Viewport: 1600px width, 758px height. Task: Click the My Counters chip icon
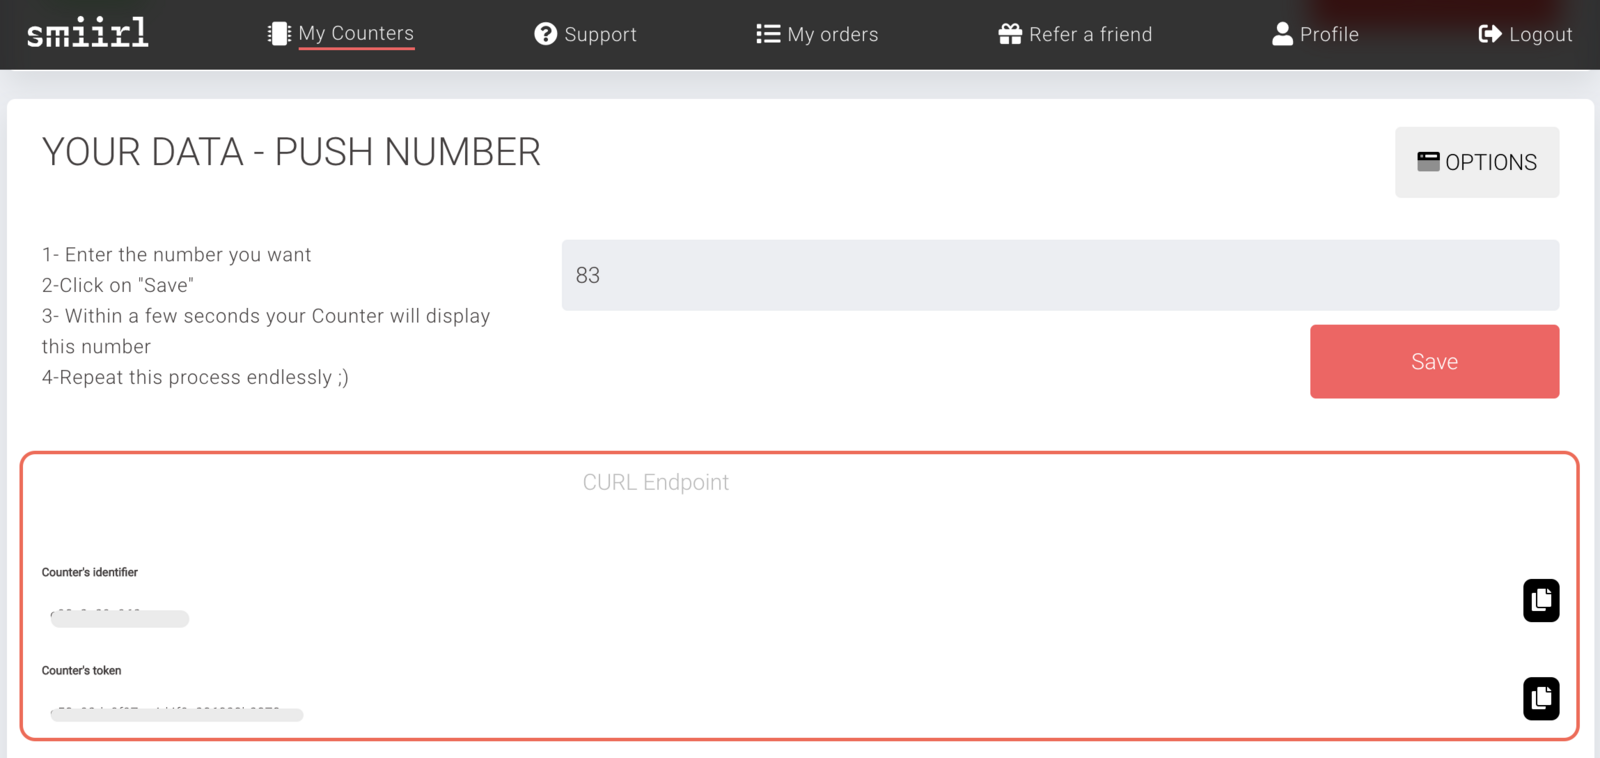(x=279, y=34)
